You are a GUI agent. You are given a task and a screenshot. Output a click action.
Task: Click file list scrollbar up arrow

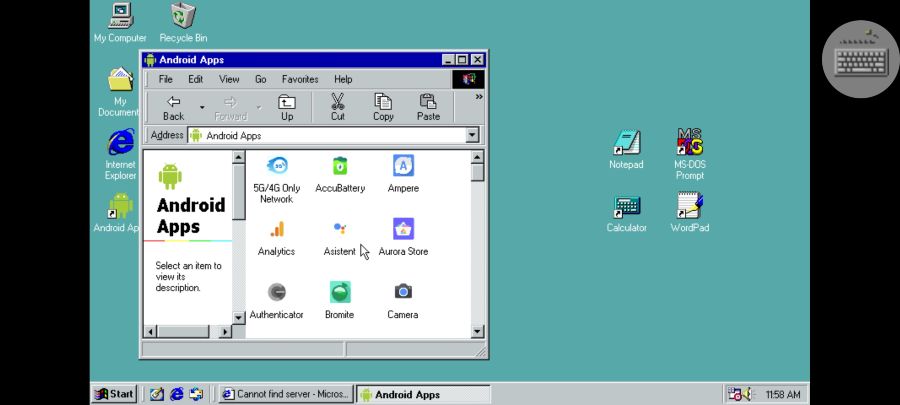[478, 157]
